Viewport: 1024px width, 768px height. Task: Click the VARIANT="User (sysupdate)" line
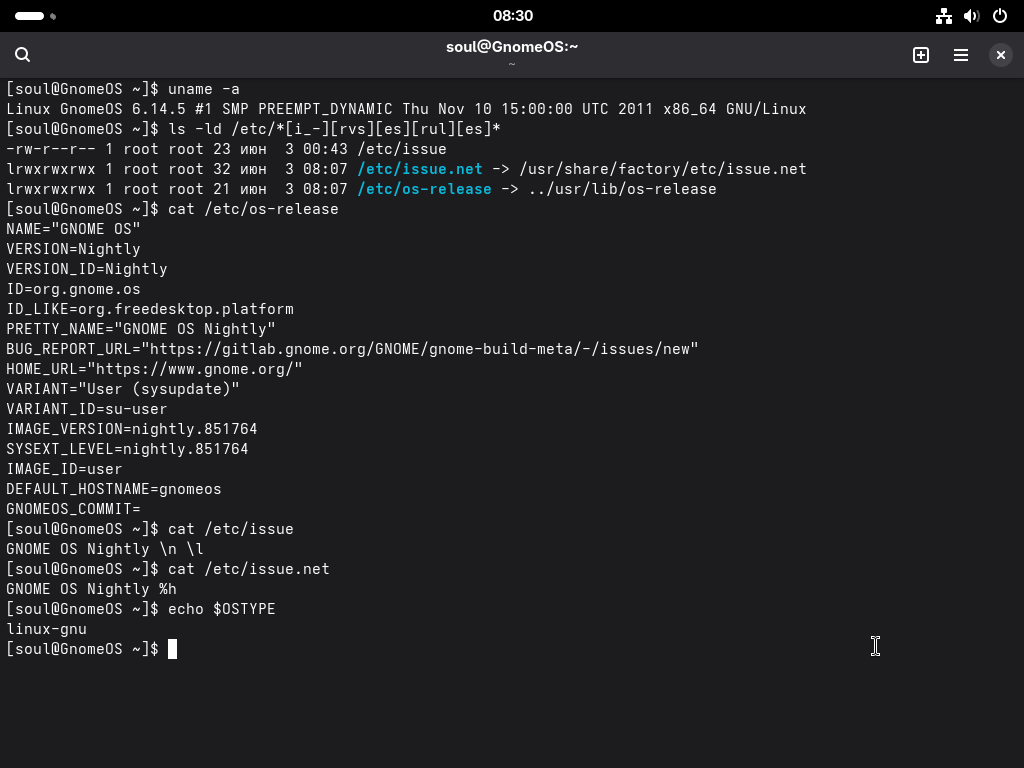pos(123,389)
